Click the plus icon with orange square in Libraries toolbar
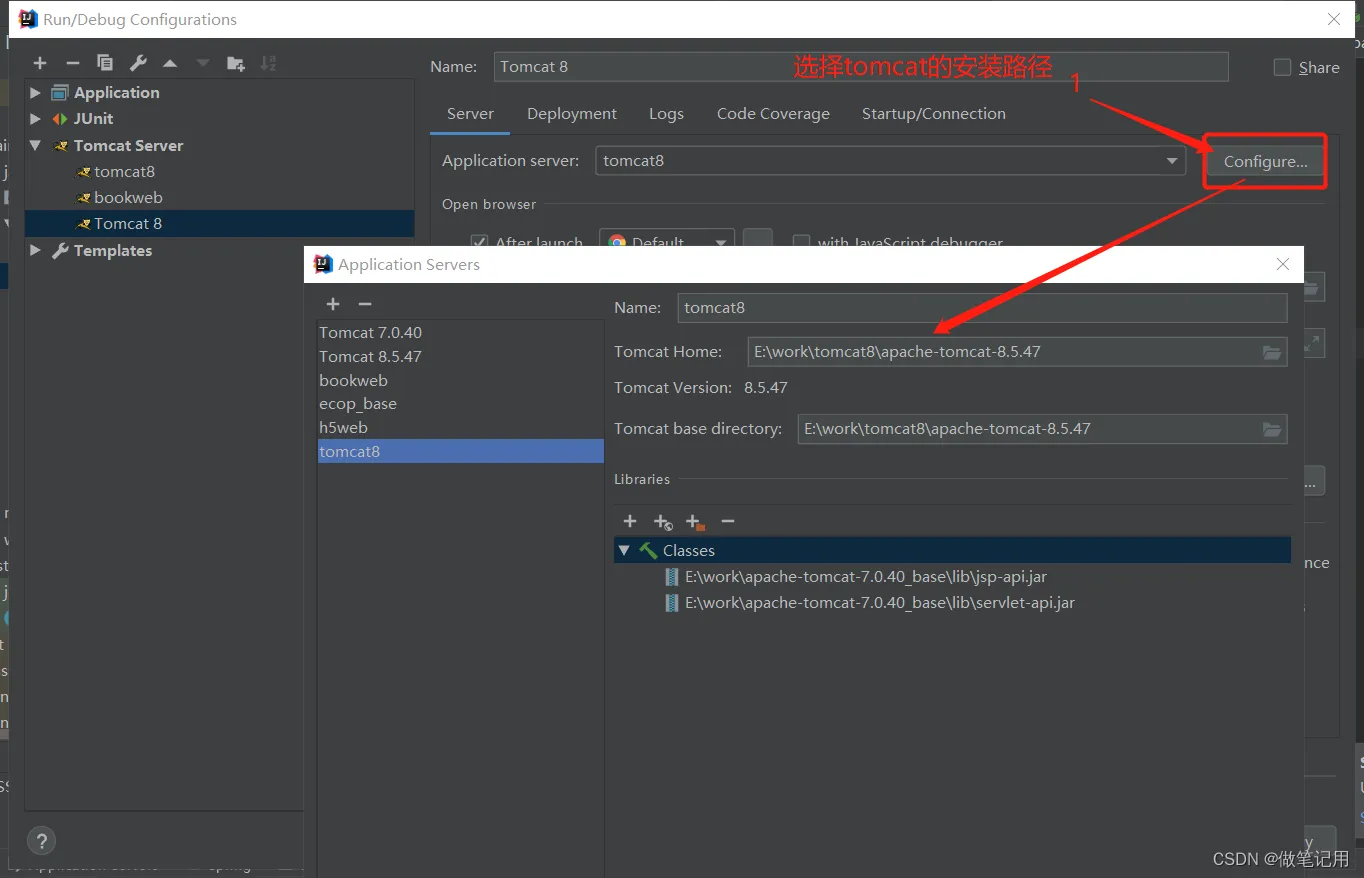1364x878 pixels. (x=695, y=522)
